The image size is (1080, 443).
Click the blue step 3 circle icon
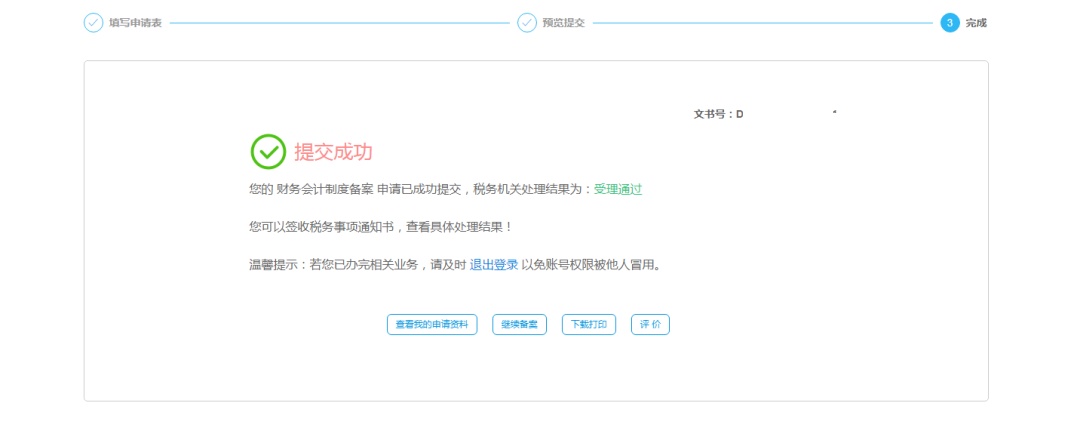950,23
